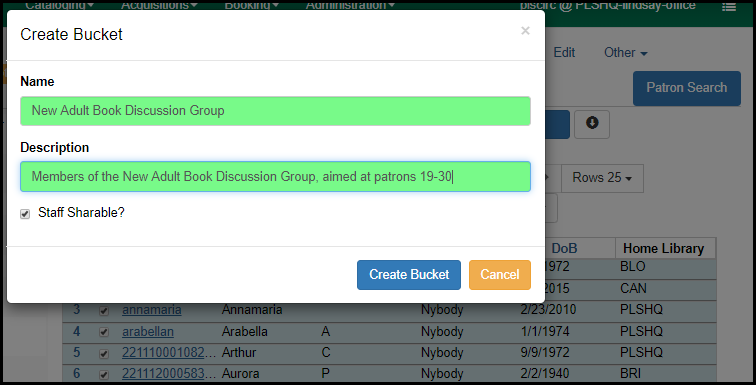Viewport: 756px width, 385px height.
Task: Click the date of birth 2/2/1940
Action: 545,373
